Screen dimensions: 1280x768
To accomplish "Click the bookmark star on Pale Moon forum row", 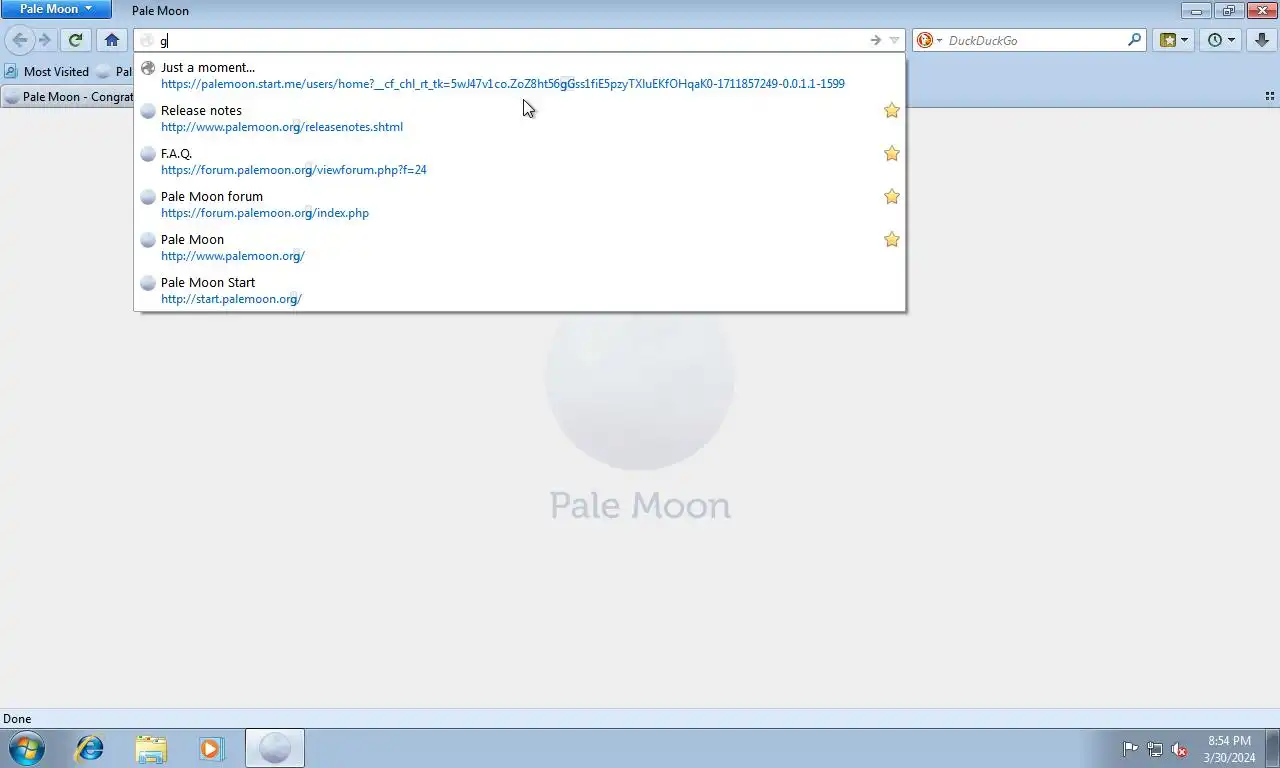I will click(x=892, y=196).
